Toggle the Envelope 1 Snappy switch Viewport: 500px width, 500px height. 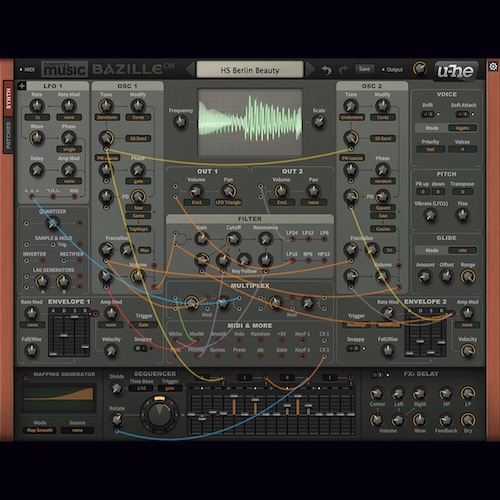(140, 348)
